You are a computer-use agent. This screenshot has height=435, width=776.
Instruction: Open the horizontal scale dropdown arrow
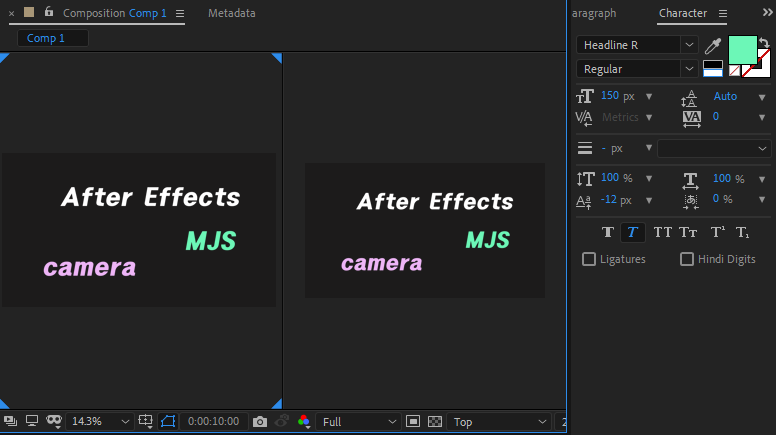pyautogui.click(x=762, y=179)
